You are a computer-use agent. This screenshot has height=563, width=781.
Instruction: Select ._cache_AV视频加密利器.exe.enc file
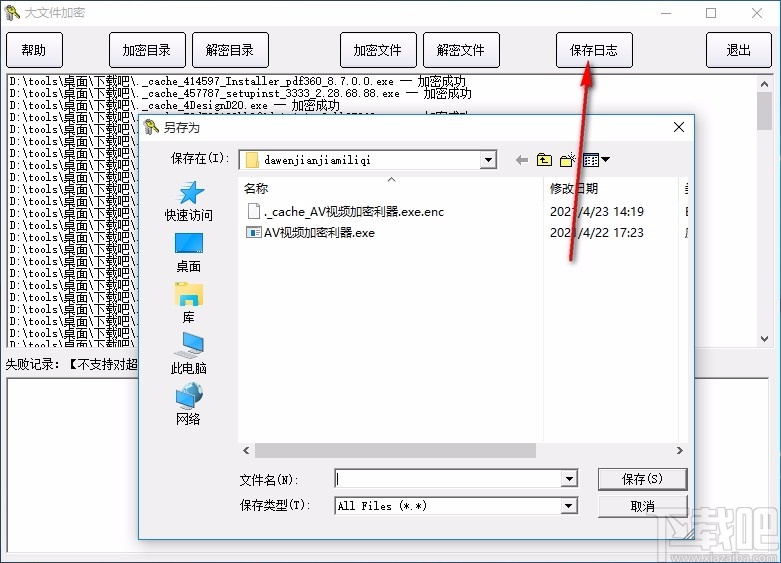[x=346, y=212]
